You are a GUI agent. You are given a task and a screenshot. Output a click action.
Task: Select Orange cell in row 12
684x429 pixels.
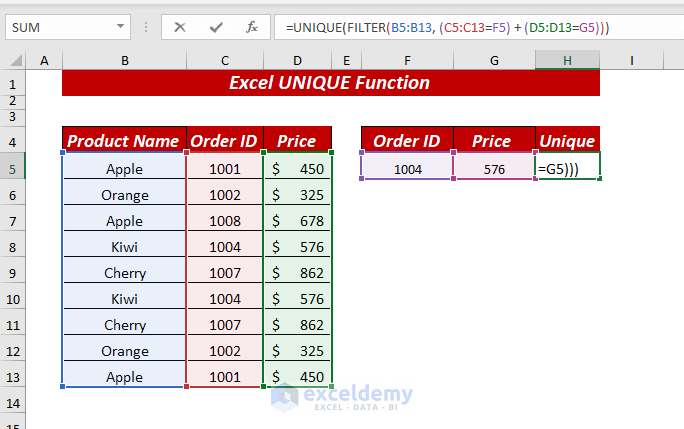click(124, 348)
